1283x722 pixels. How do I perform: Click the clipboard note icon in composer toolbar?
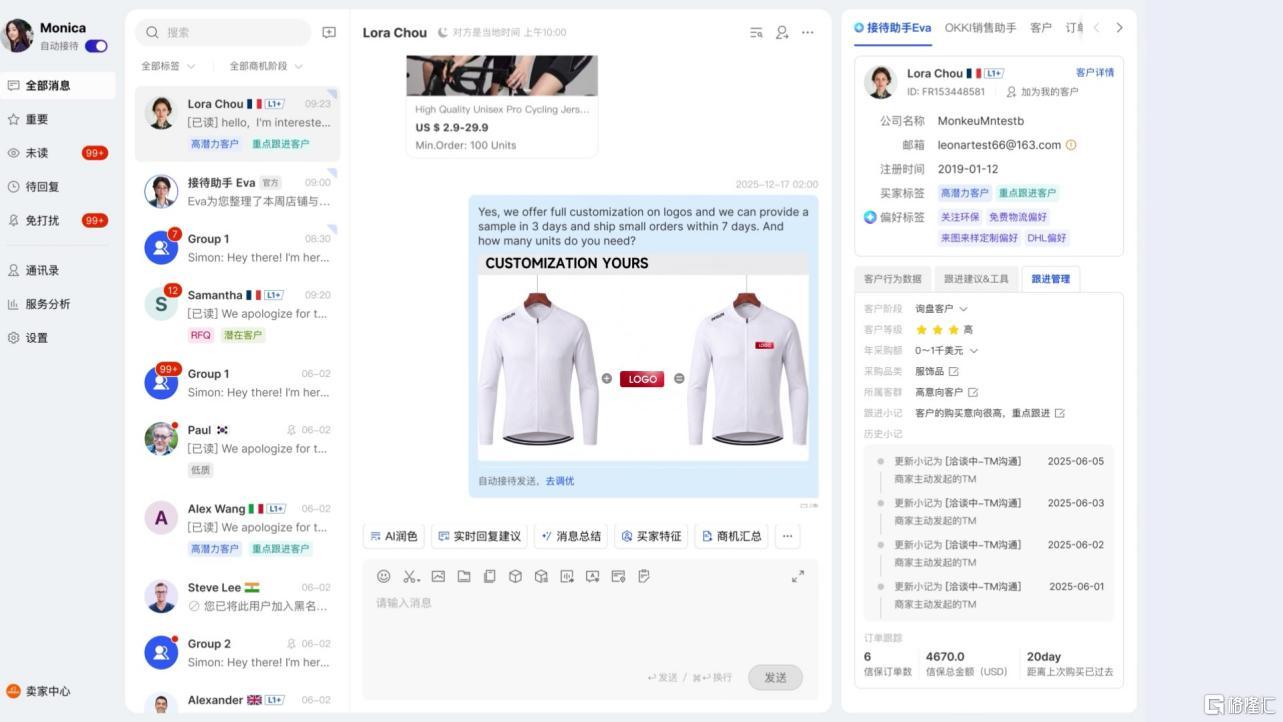point(644,576)
